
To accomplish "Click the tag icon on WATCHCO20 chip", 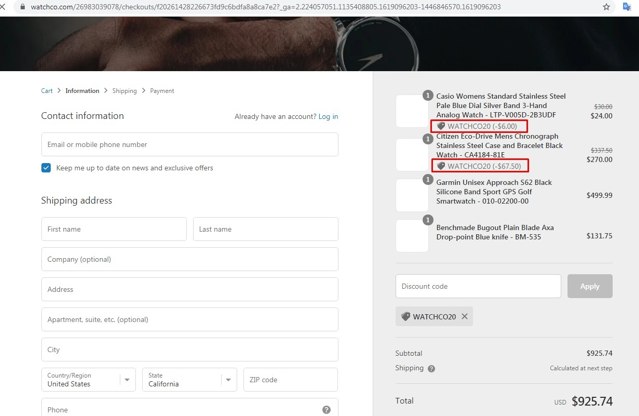I will (405, 317).
